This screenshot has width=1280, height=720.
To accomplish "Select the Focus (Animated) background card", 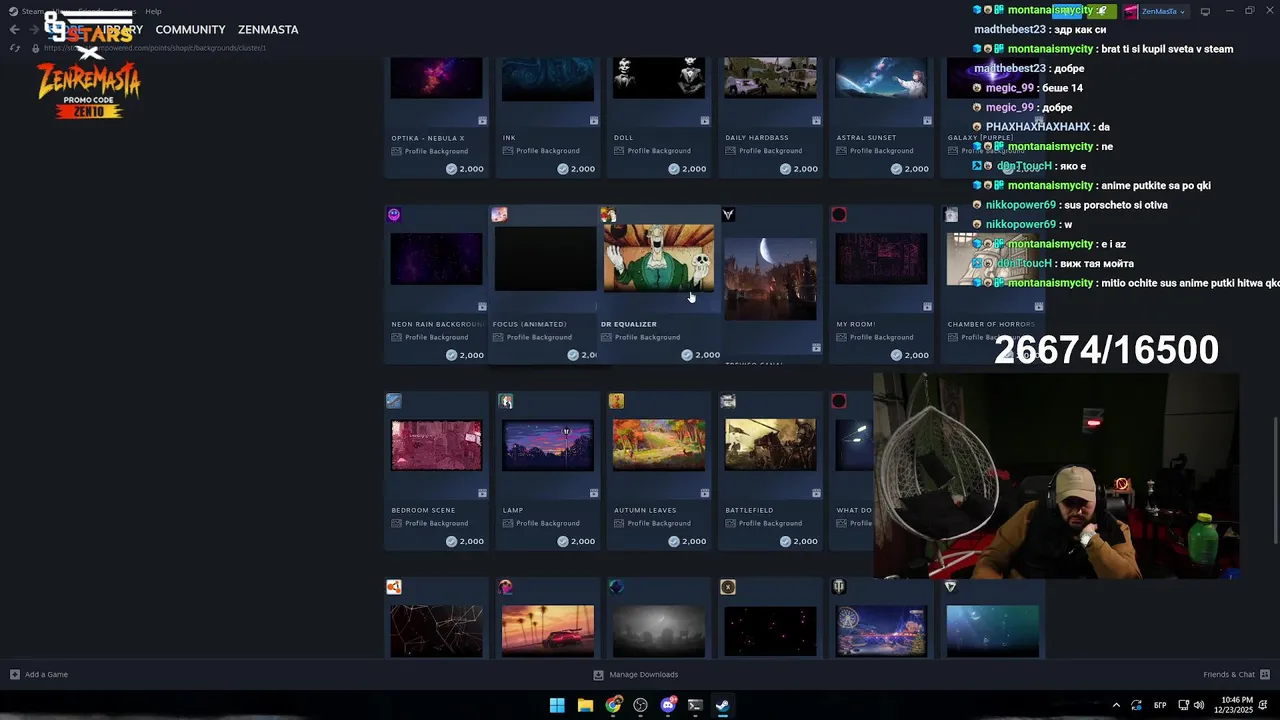I will click(545, 285).
